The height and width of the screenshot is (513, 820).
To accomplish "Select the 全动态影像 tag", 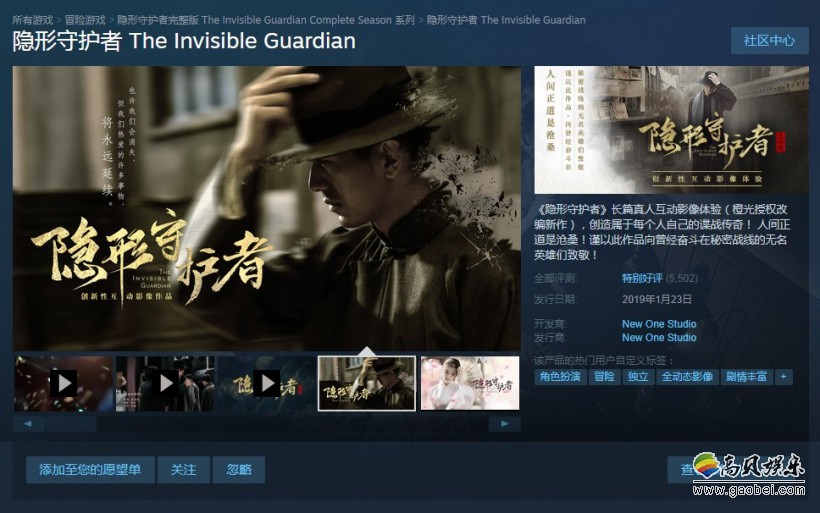I will (x=687, y=377).
